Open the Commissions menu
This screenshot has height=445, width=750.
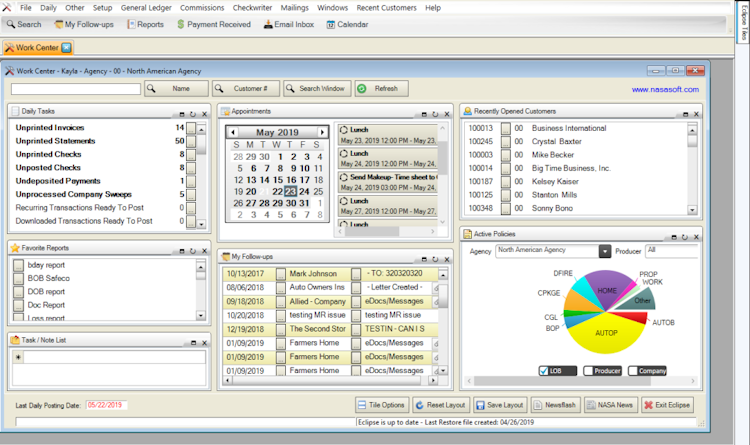[202, 8]
